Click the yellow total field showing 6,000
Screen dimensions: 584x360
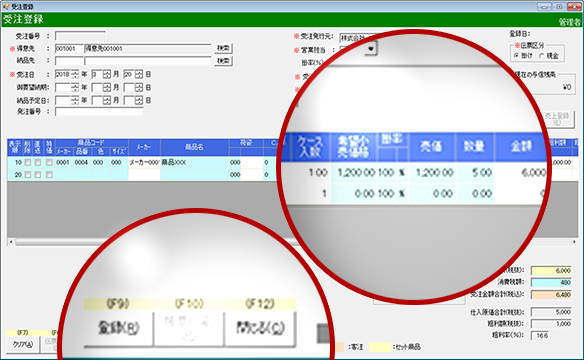coord(551,271)
